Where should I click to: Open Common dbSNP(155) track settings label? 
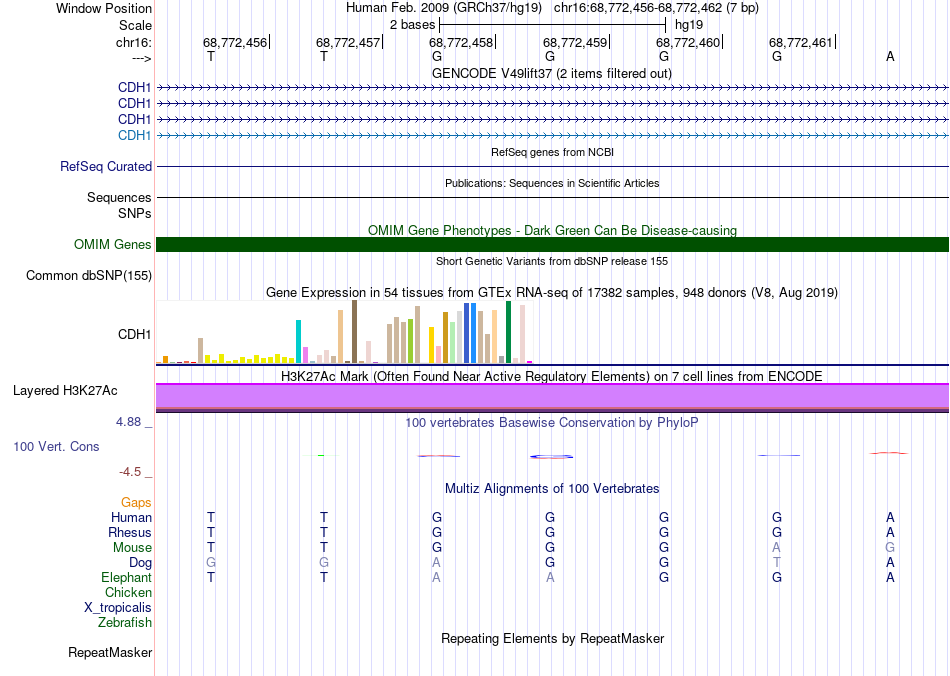point(89,276)
